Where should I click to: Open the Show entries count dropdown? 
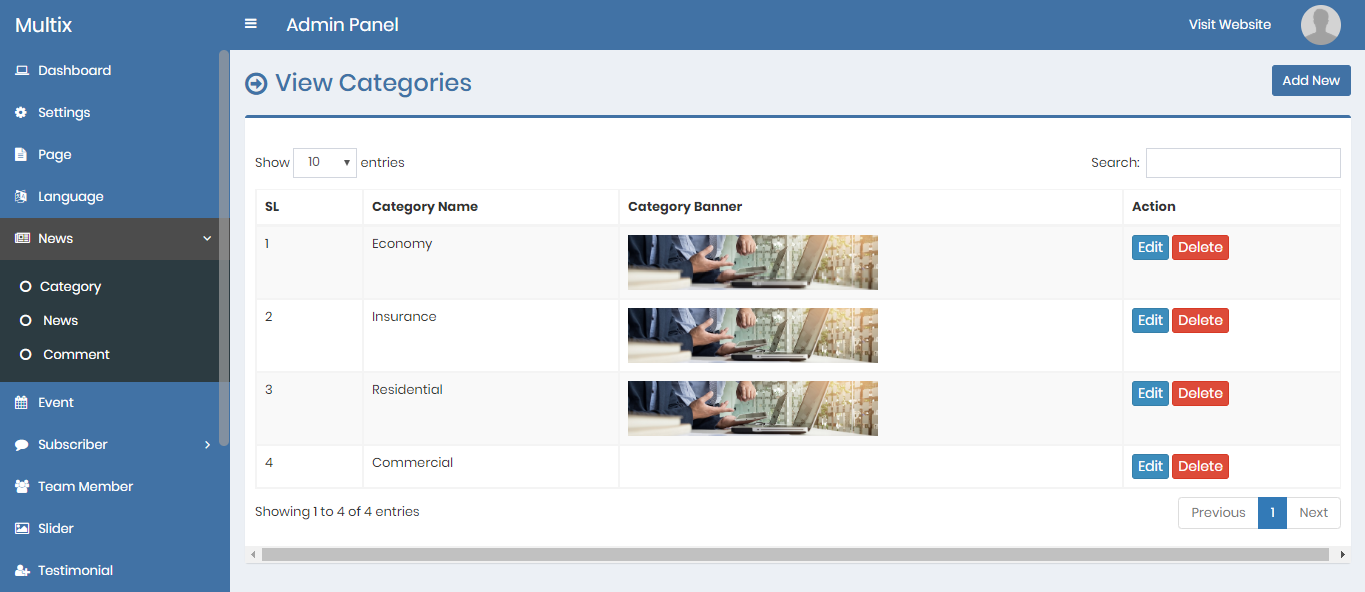click(x=324, y=162)
